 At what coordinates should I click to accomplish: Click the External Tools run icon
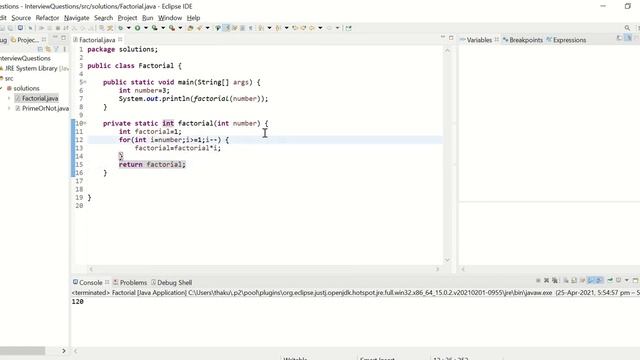[172, 28]
